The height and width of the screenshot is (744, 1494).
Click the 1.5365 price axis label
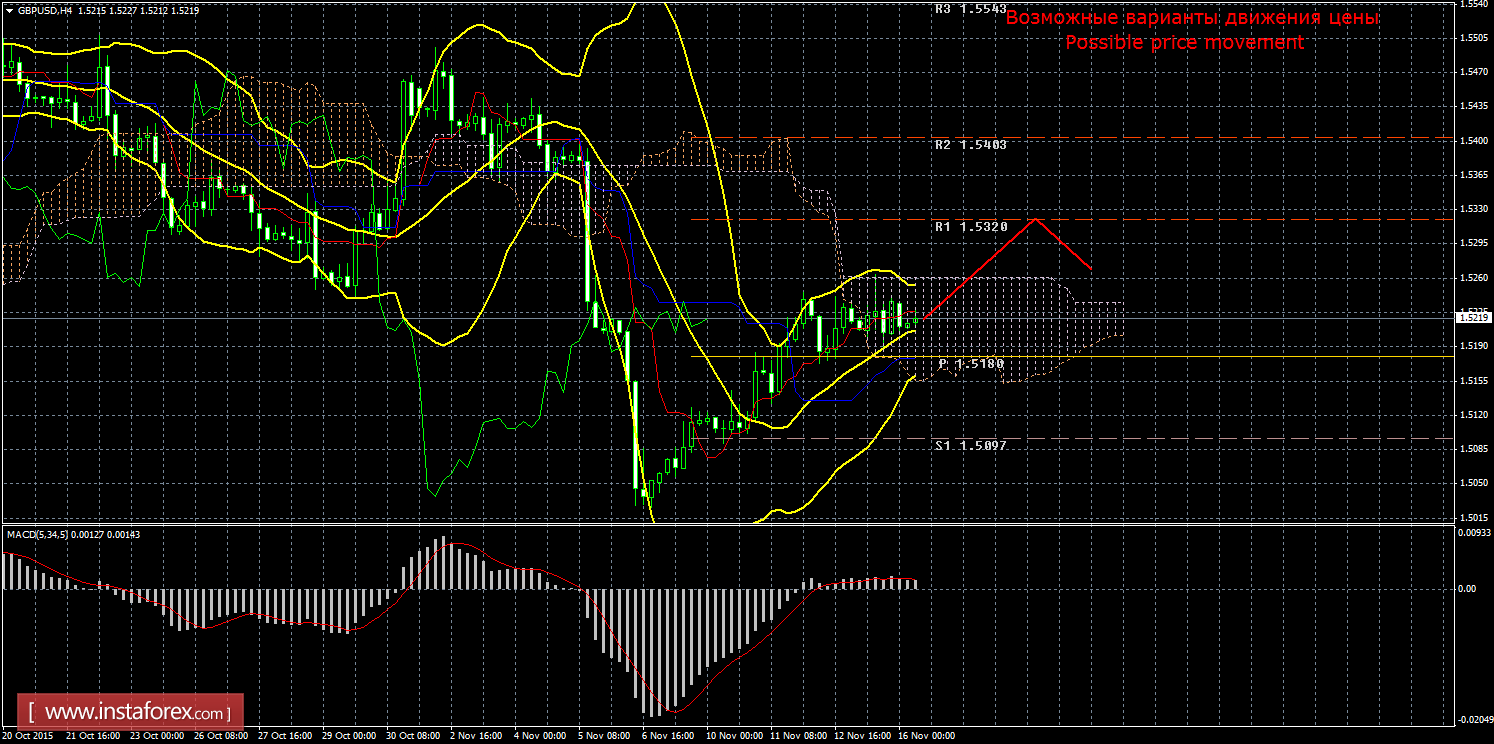pyautogui.click(x=1474, y=175)
